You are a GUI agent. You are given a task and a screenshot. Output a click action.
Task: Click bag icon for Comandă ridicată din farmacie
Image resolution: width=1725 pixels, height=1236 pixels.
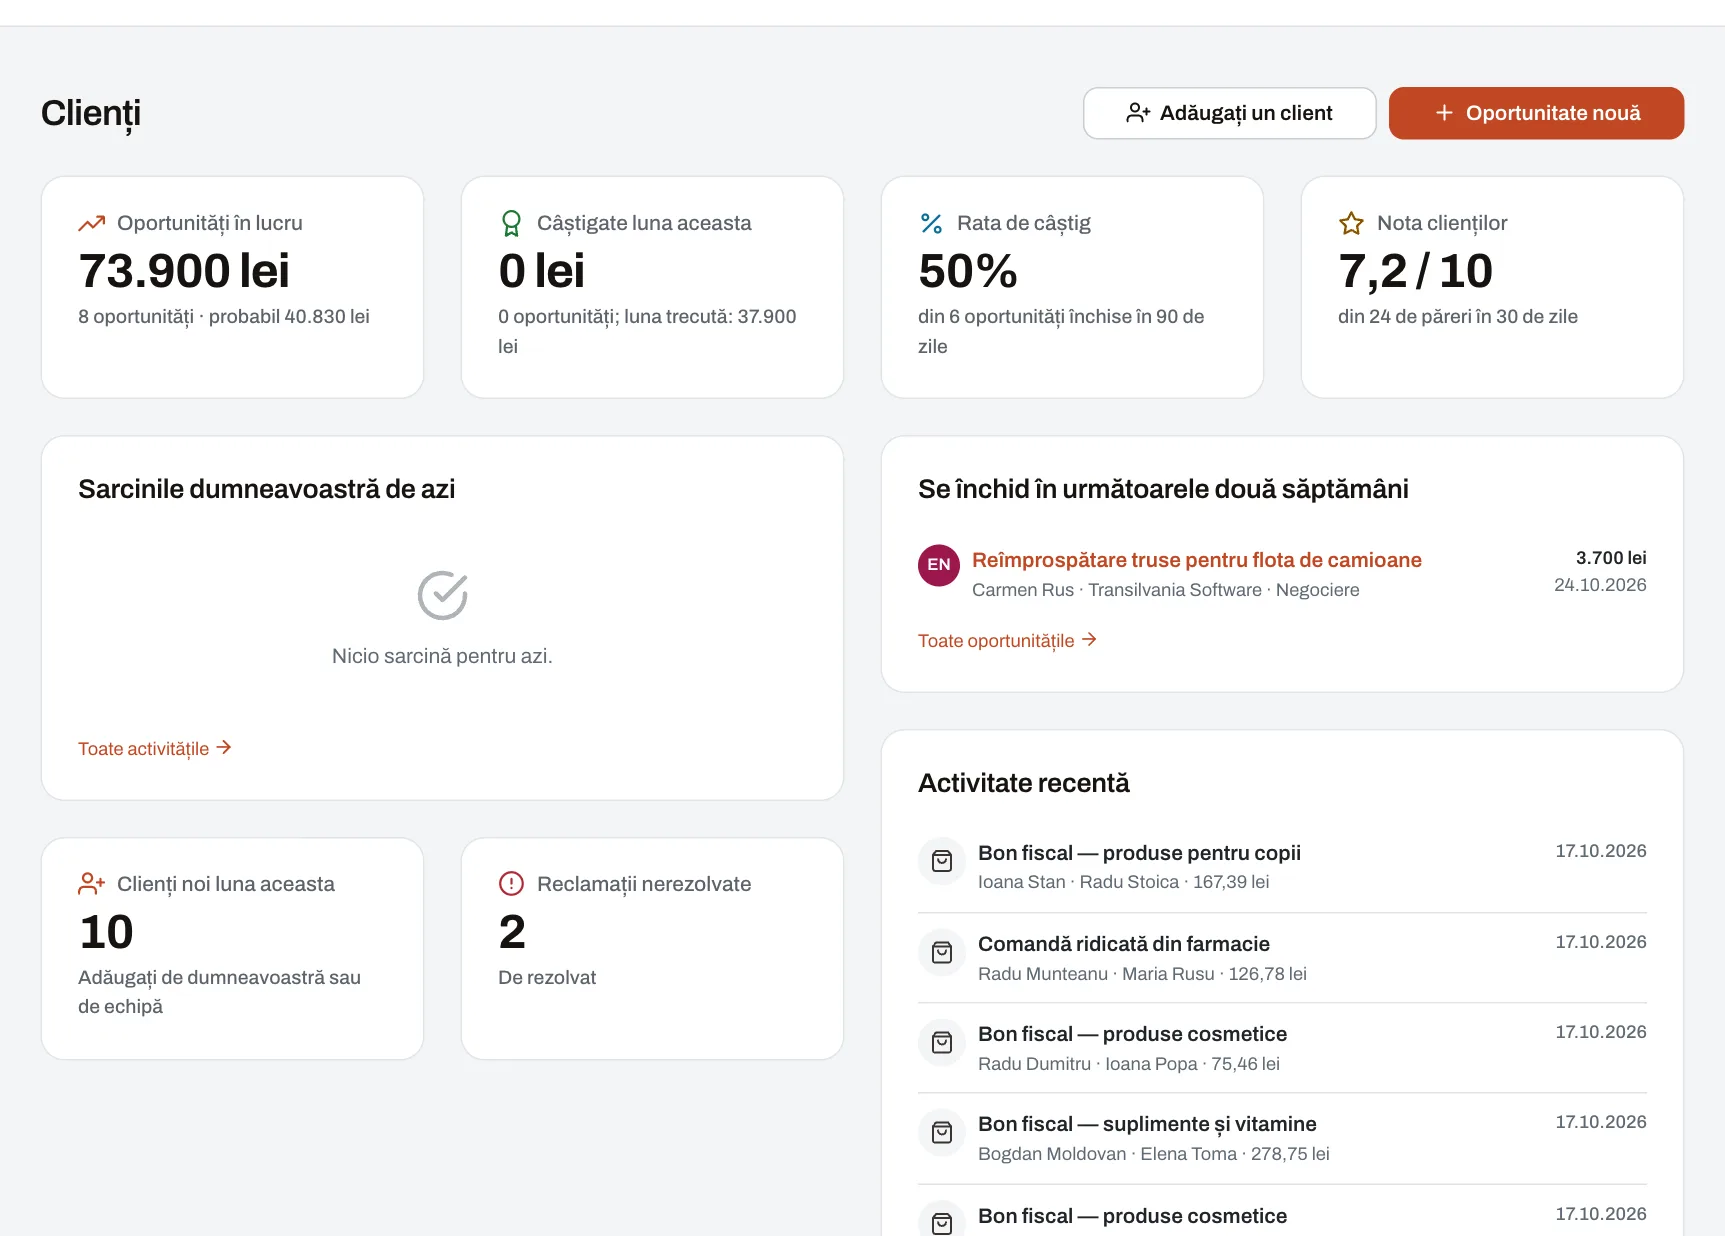(x=942, y=953)
